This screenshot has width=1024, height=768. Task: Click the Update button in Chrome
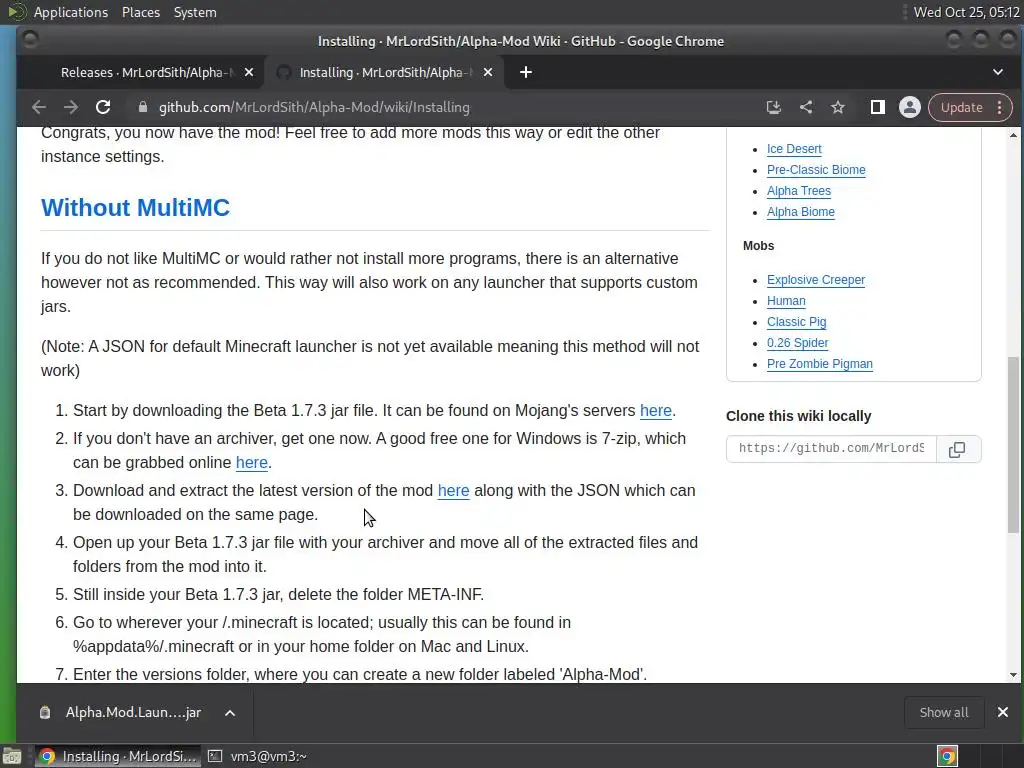click(961, 107)
